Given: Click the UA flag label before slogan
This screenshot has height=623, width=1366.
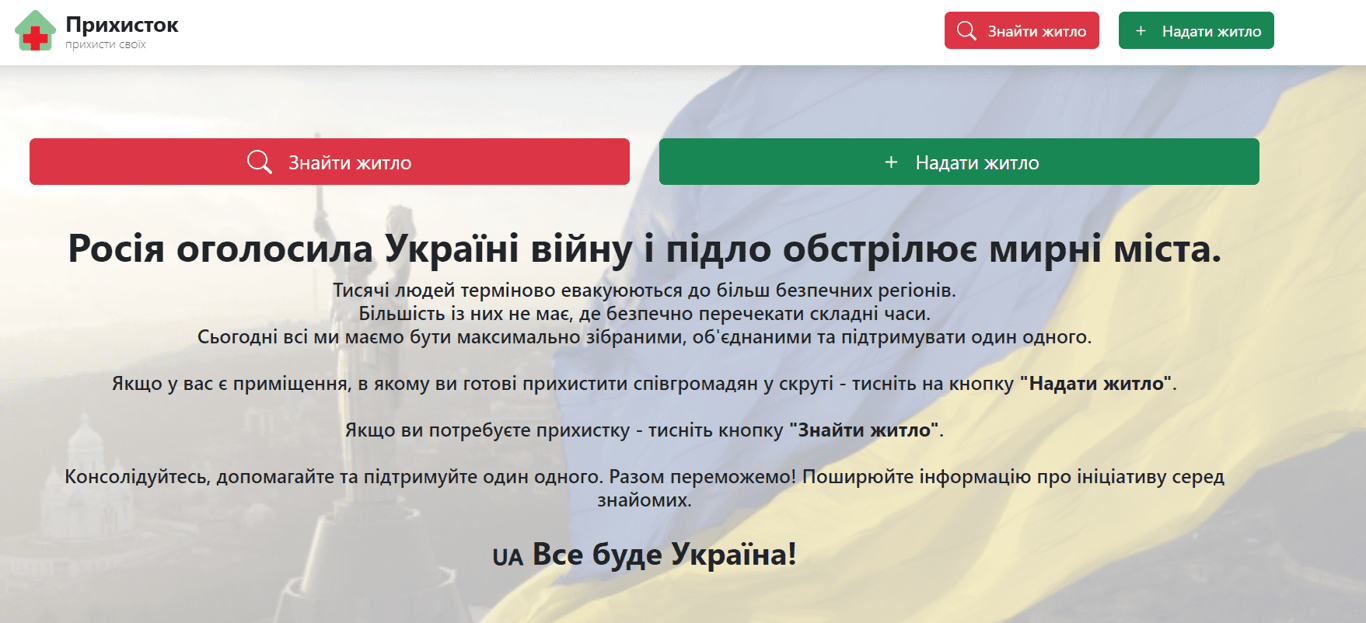Looking at the screenshot, I should pos(508,558).
